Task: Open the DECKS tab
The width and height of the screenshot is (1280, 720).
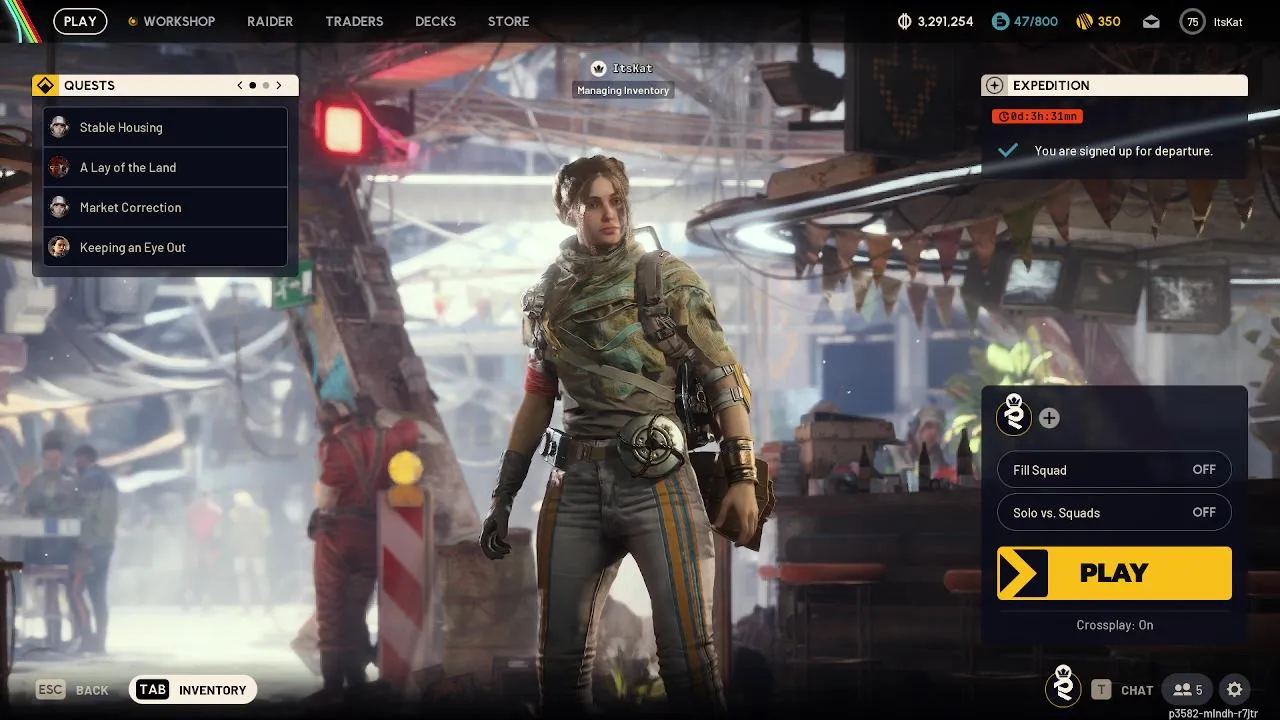Action: (435, 21)
